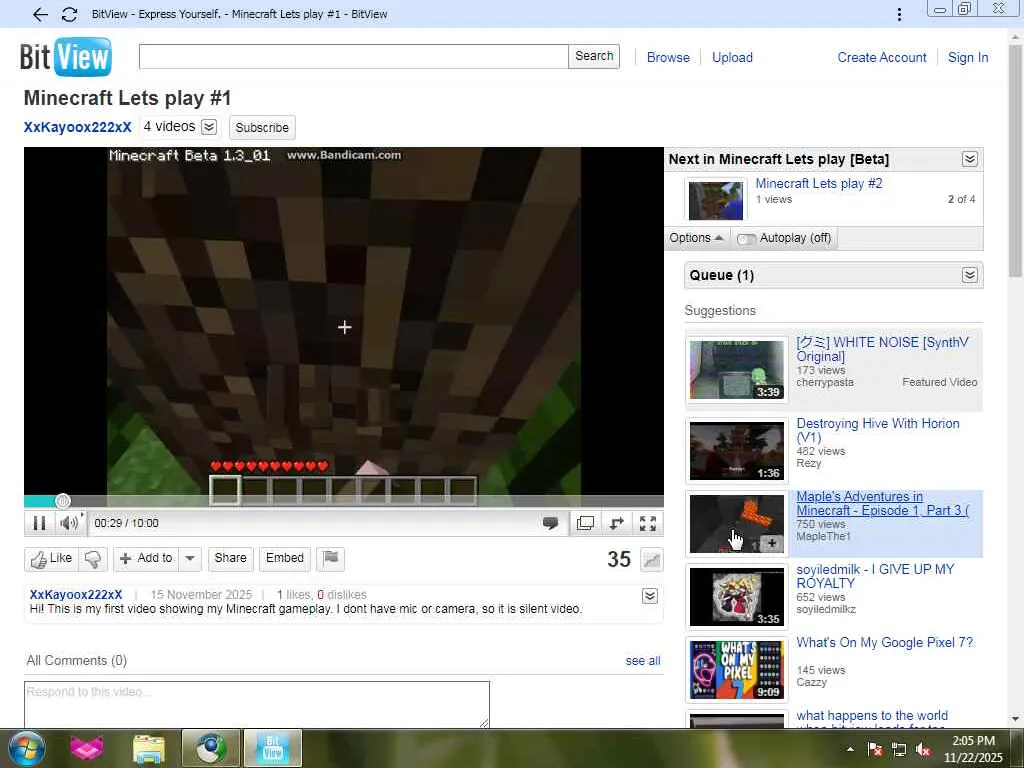Focus the search text field
The image size is (1024, 768).
[x=353, y=56]
